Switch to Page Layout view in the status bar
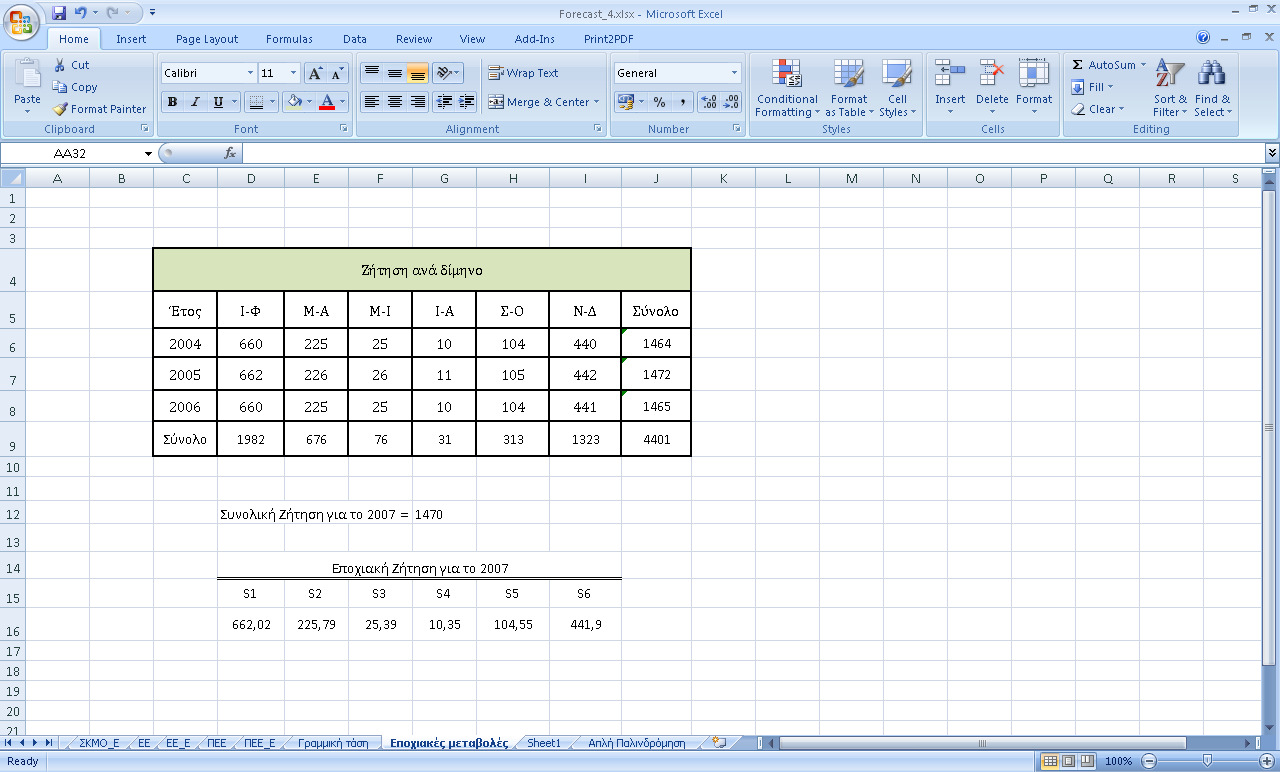This screenshot has height=772, width=1281. (x=1067, y=762)
